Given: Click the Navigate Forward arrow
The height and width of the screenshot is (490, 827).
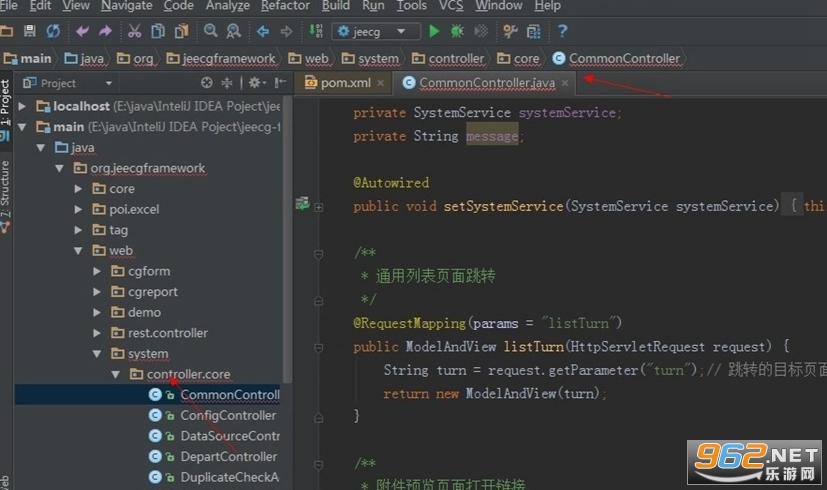Looking at the screenshot, I should click(286, 32).
